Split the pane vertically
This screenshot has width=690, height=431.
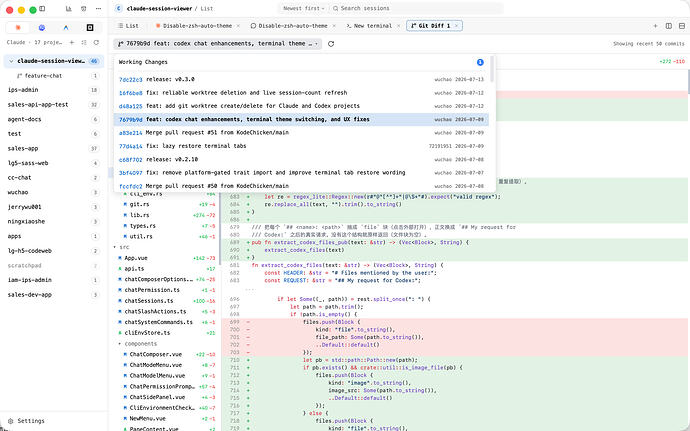click(x=669, y=26)
